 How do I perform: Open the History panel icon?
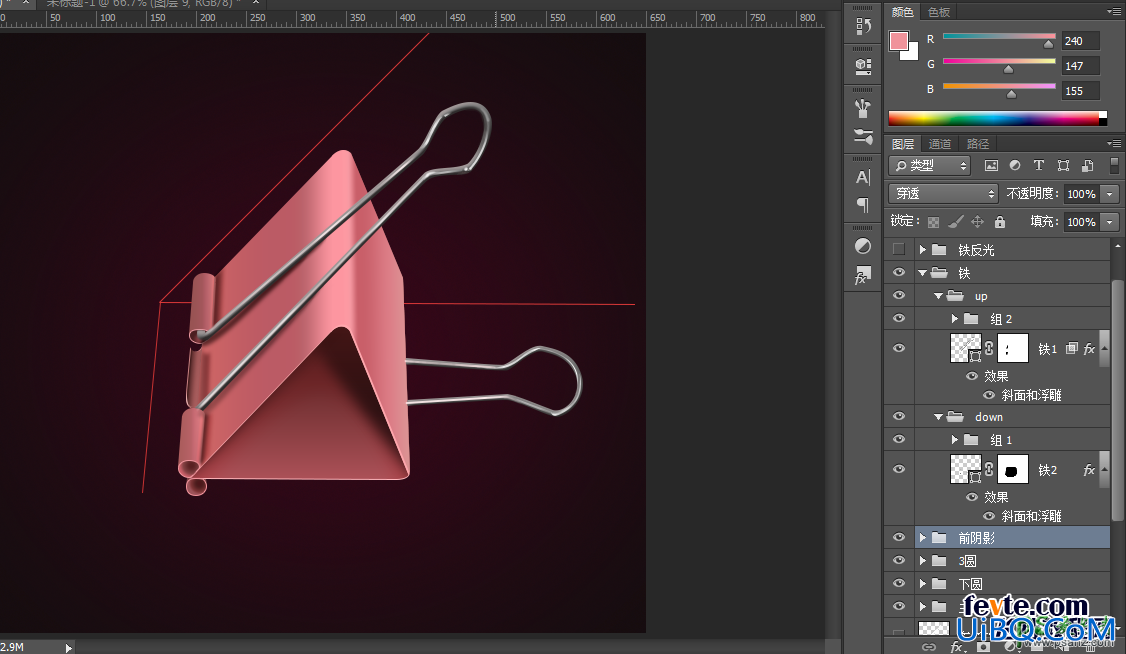[863, 26]
